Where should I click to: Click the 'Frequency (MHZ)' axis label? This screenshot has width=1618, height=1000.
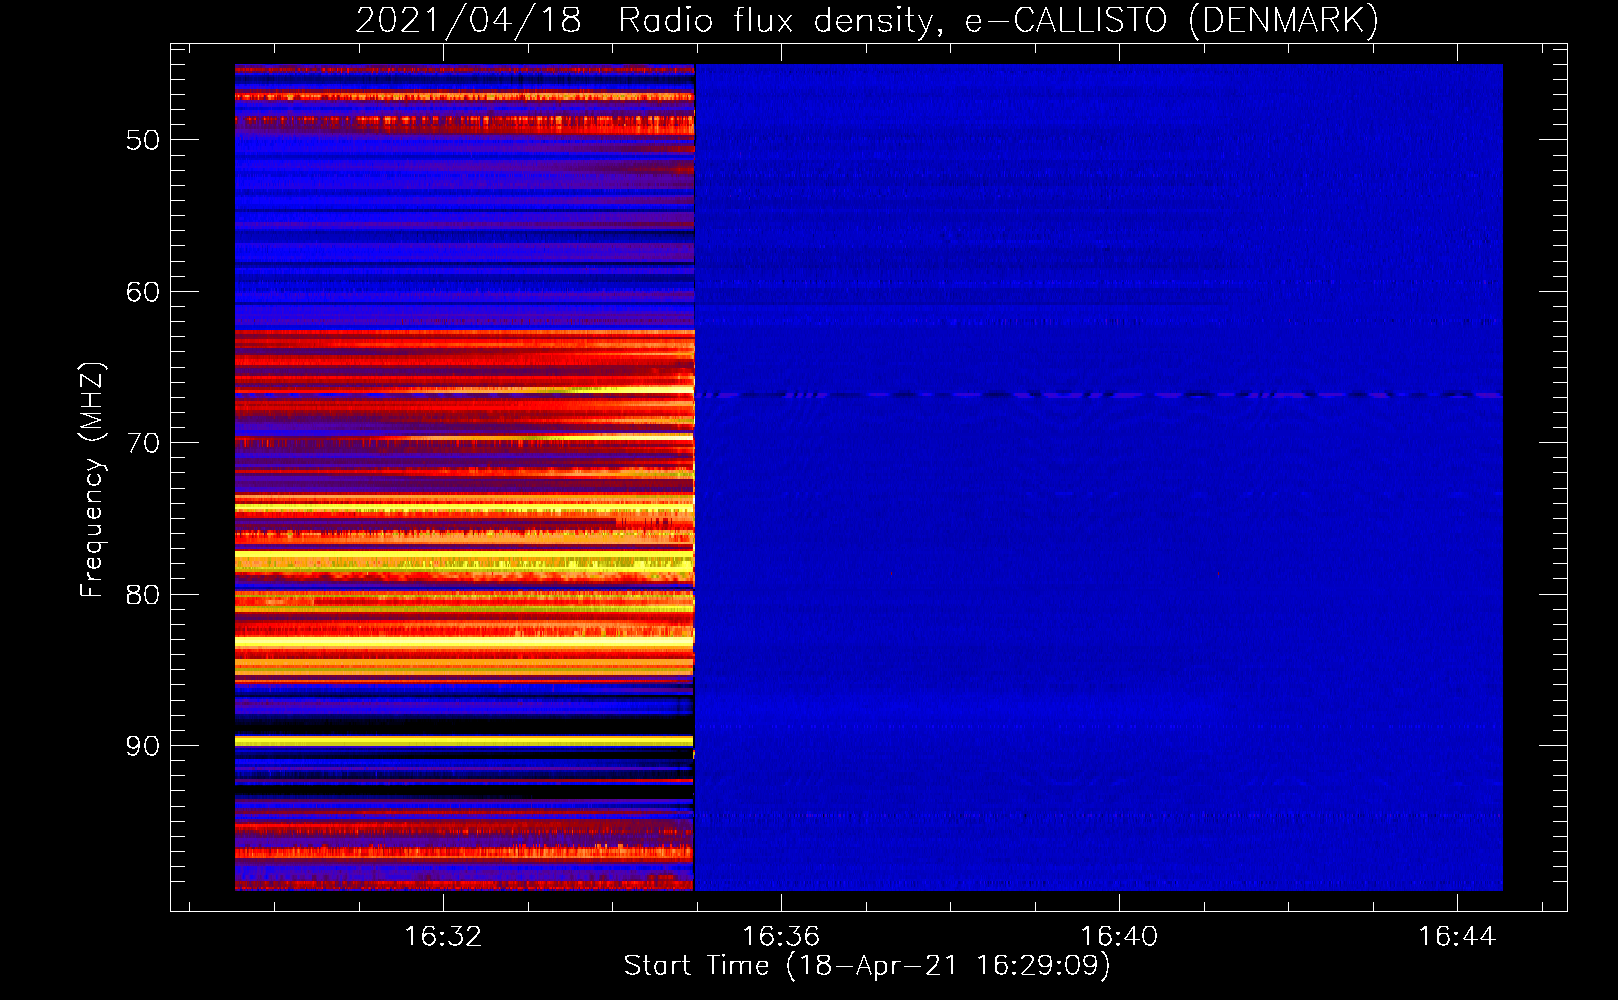[91, 480]
